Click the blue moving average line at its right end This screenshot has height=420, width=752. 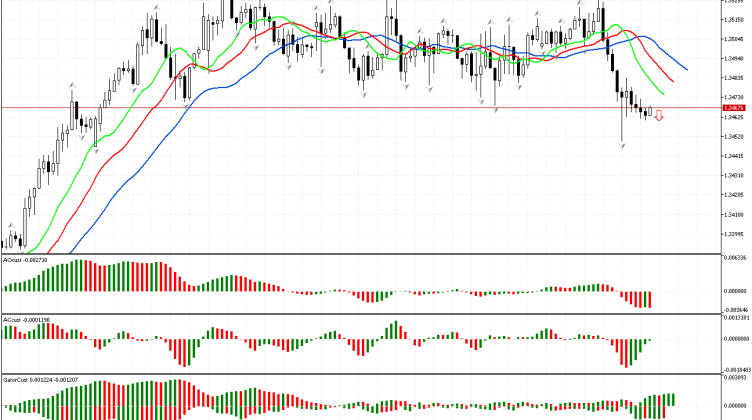[x=687, y=68]
